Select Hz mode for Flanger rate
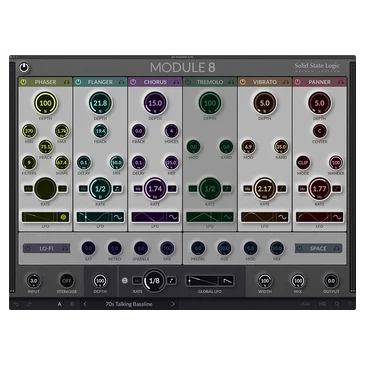The width and height of the screenshot is (365, 365). [83, 189]
